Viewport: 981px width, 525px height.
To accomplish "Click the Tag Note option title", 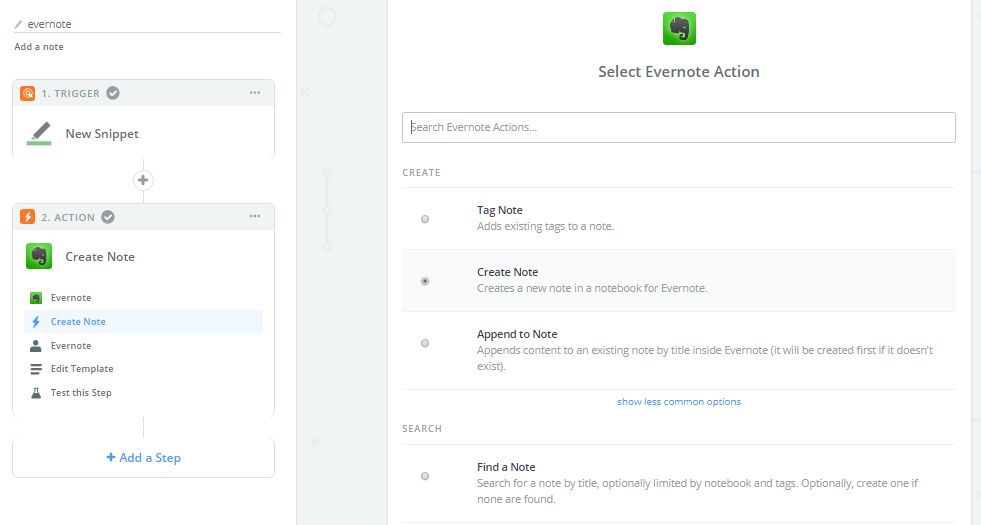I will (x=500, y=210).
